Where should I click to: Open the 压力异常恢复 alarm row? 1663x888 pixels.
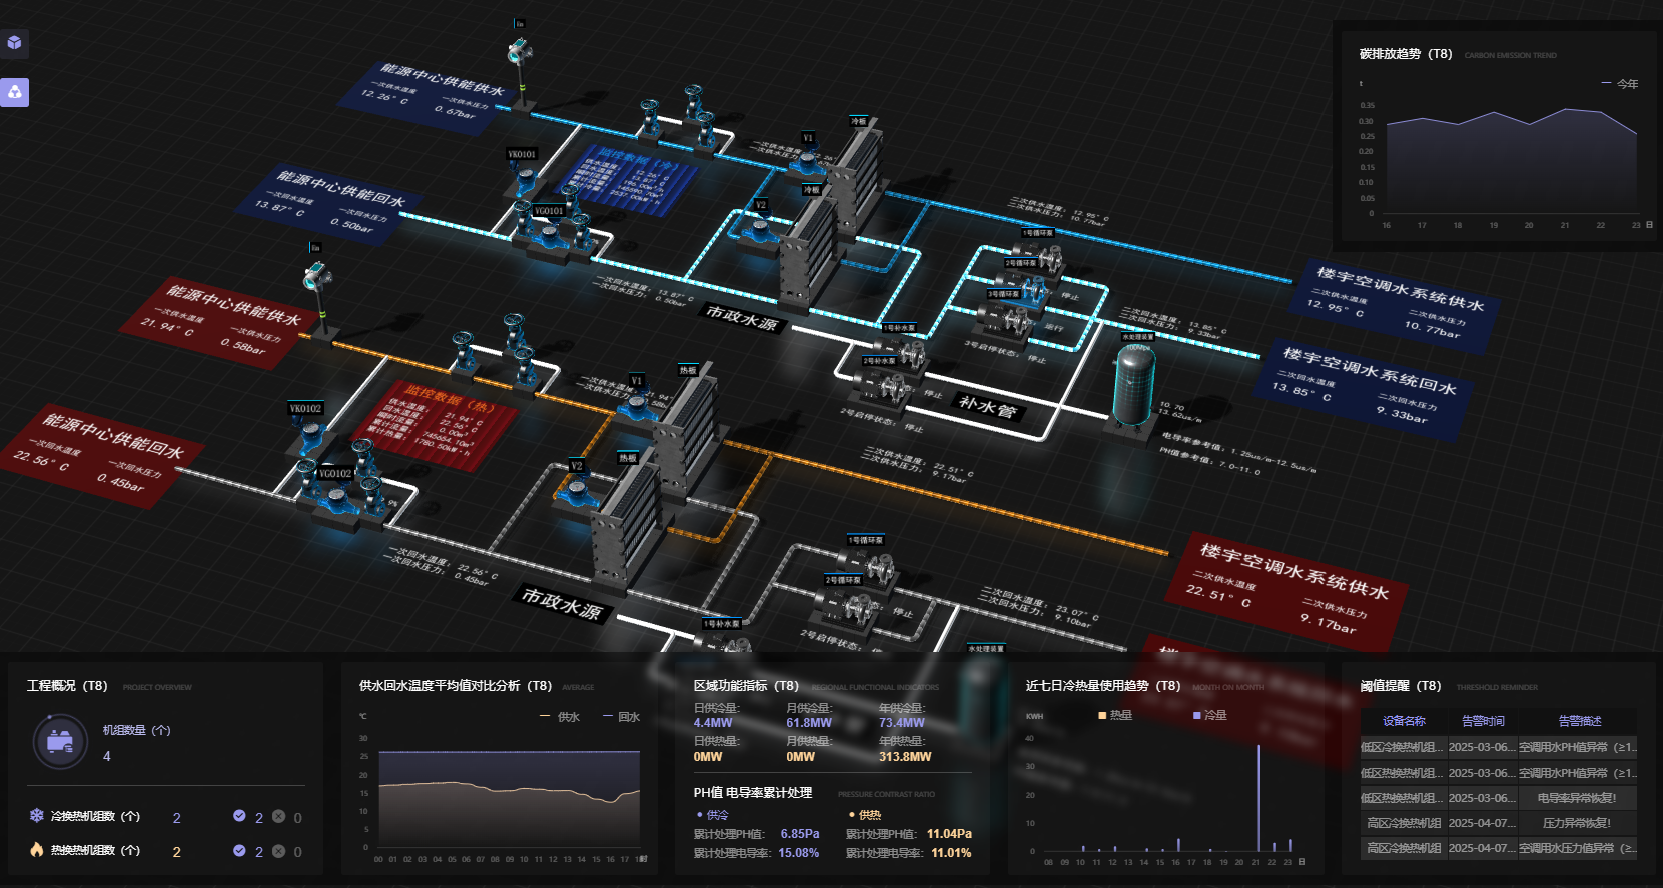pyautogui.click(x=1498, y=823)
